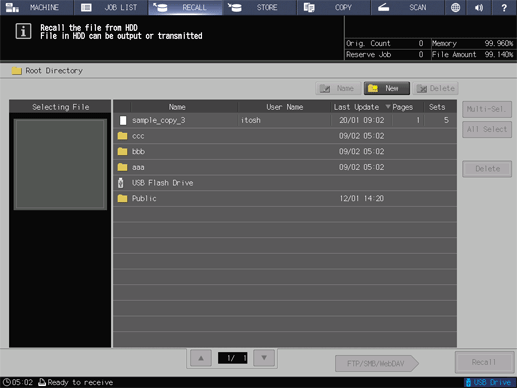Create a New folder

(387, 88)
